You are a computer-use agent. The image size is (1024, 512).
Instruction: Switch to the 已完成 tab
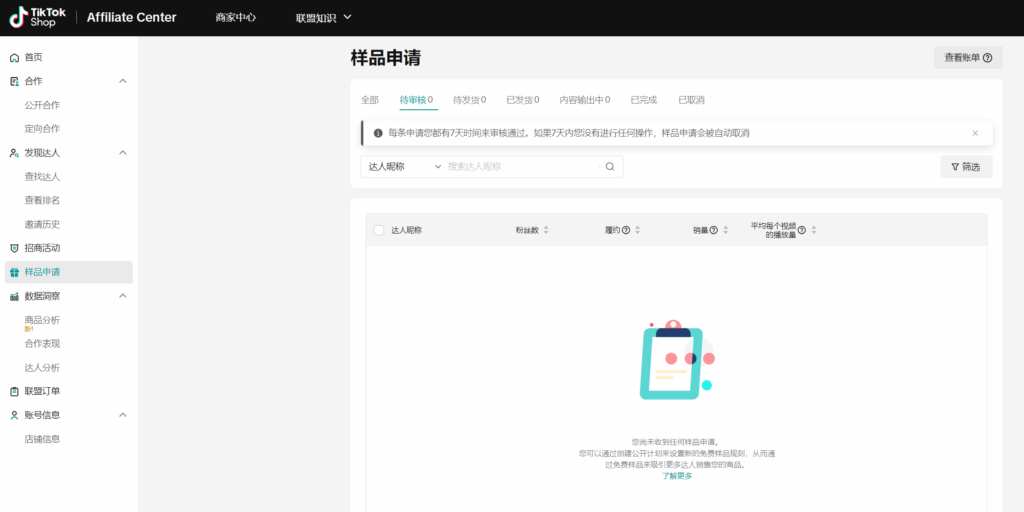tap(644, 100)
